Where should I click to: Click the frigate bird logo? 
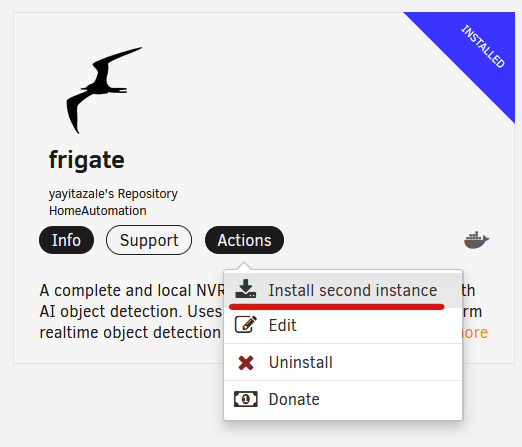tap(104, 90)
